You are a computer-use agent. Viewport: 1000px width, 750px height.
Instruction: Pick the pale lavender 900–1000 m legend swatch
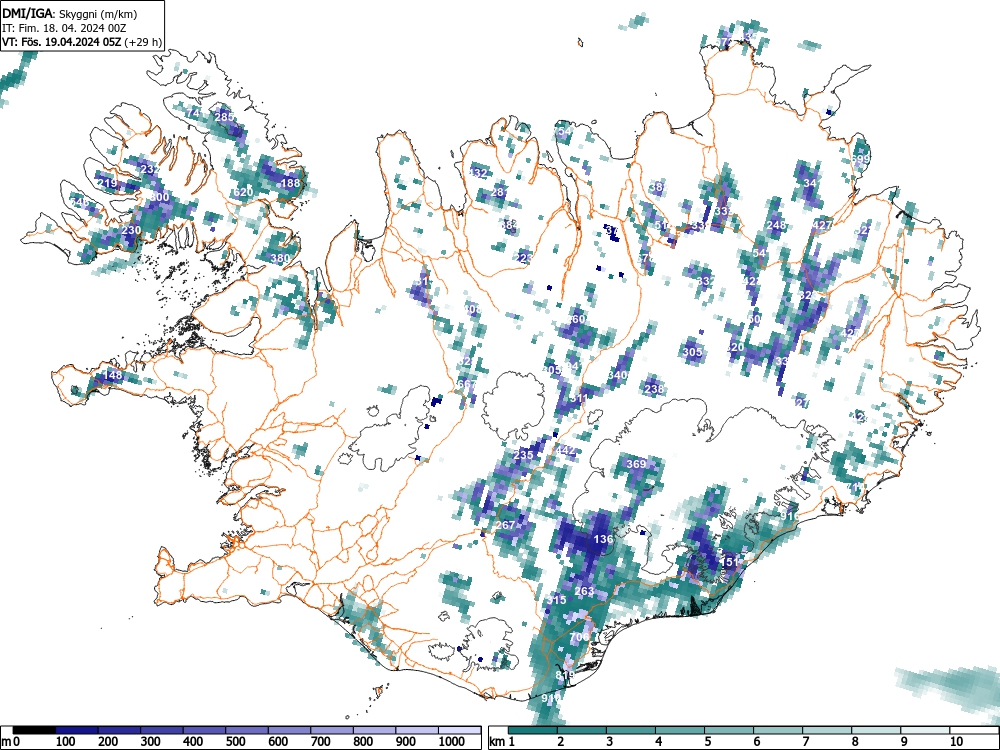[417, 730]
